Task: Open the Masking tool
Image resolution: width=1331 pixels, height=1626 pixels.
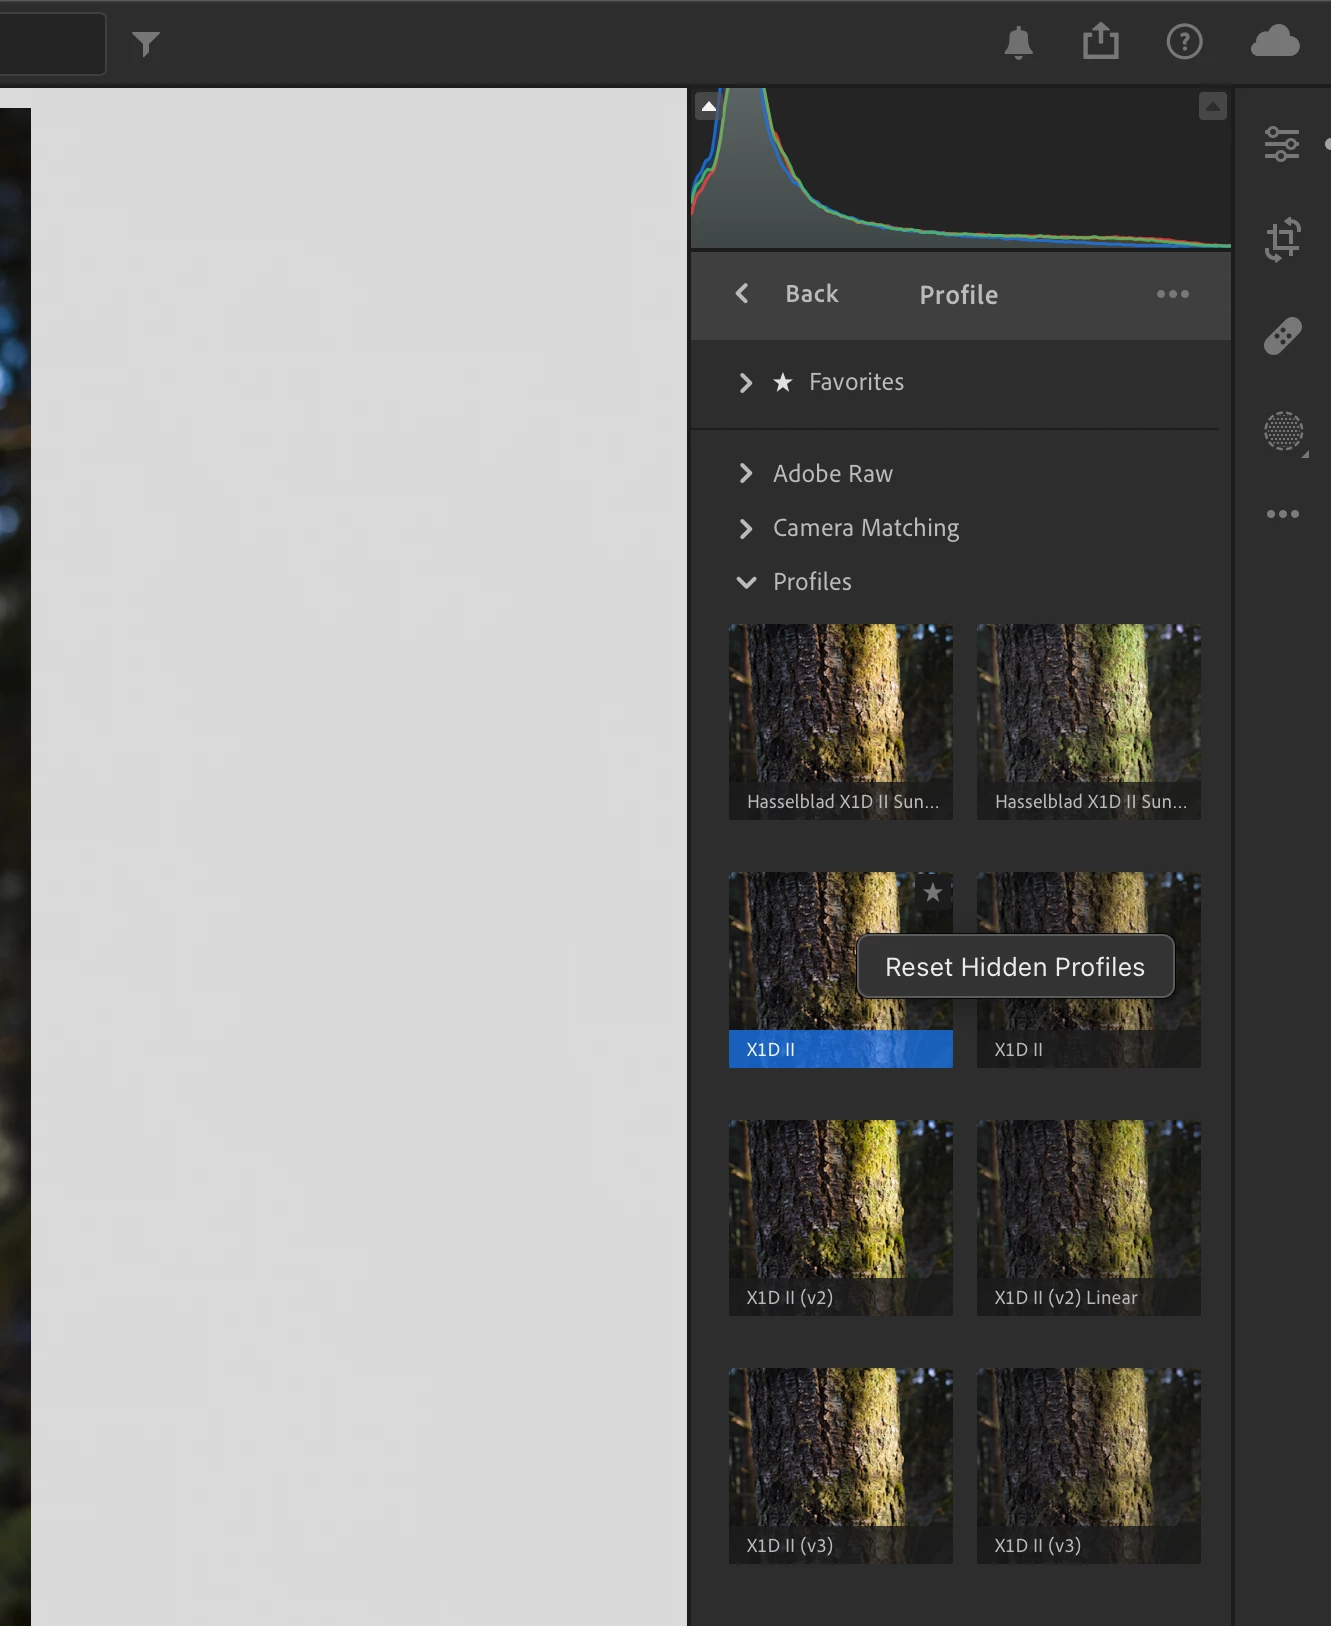Action: pyautogui.click(x=1284, y=432)
